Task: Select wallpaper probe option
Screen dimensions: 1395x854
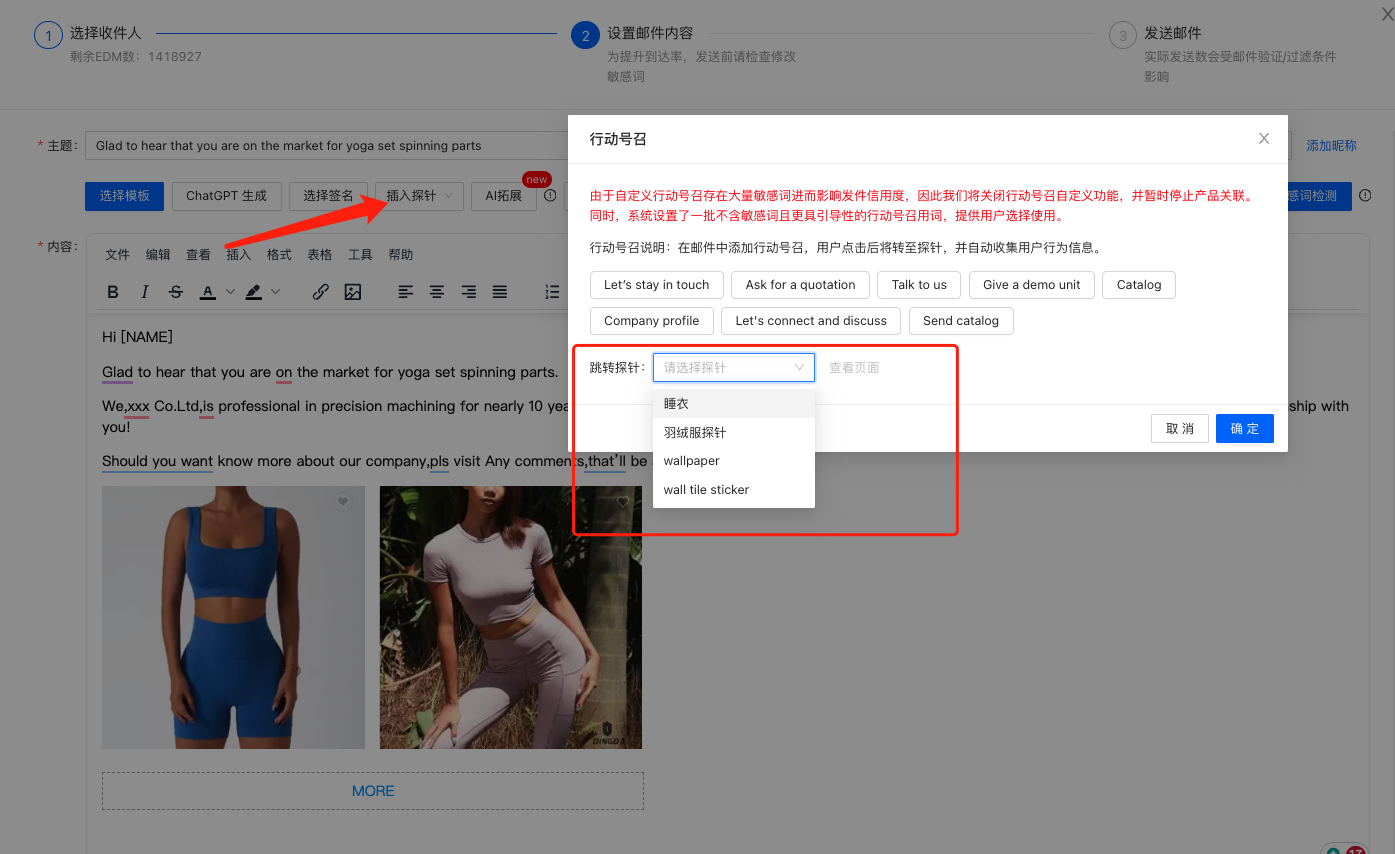Action: tap(734, 461)
